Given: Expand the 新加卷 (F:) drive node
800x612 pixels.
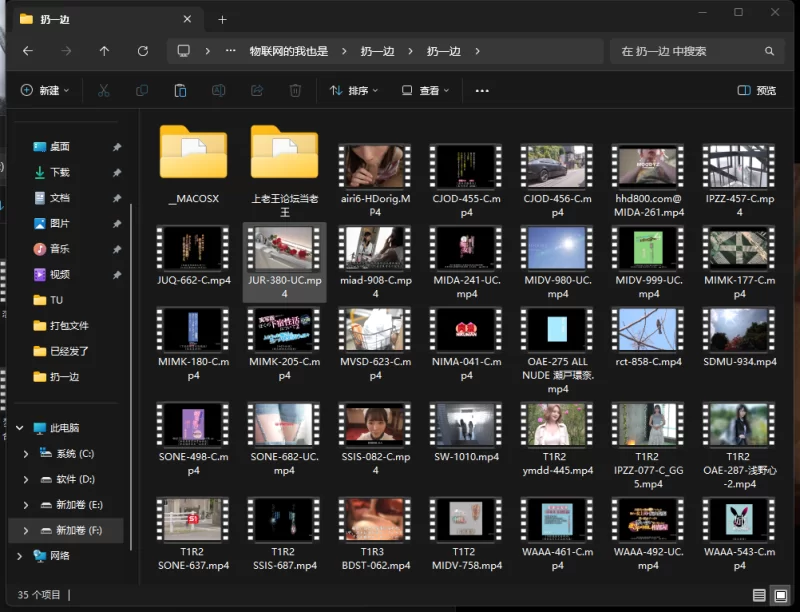Looking at the screenshot, I should 26,530.
